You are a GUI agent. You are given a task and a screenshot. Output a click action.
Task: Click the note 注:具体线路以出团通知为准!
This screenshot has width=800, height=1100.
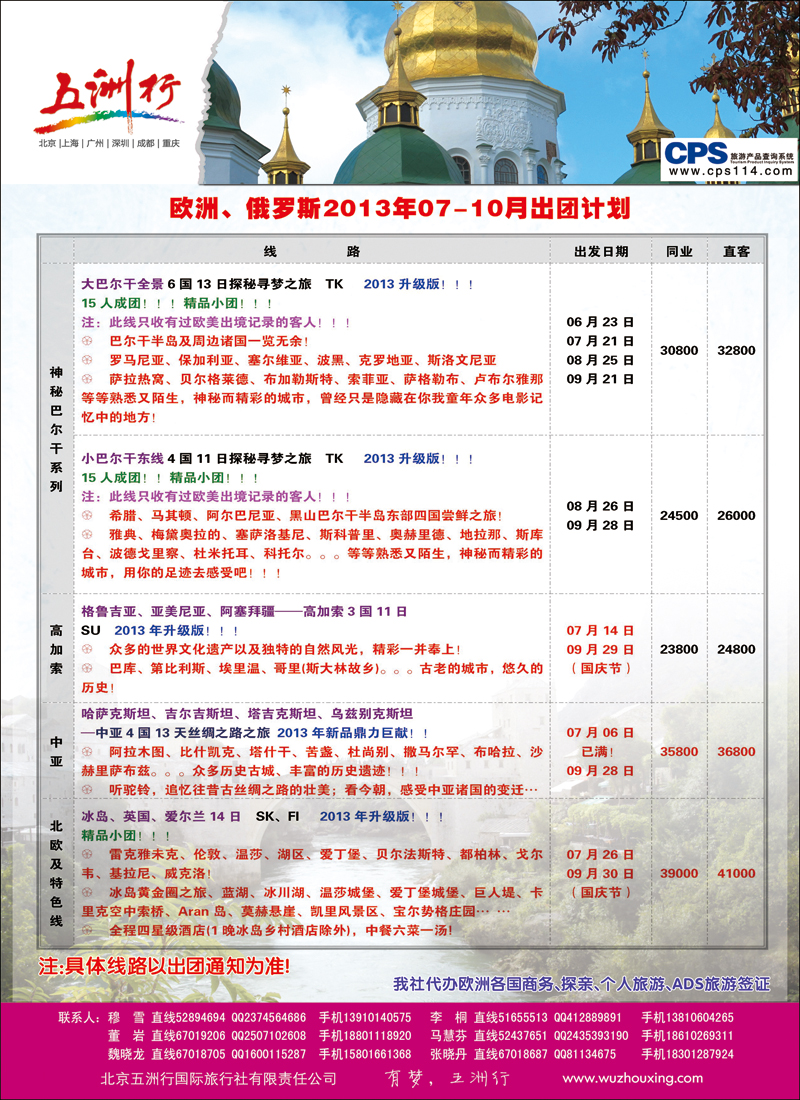(x=164, y=967)
